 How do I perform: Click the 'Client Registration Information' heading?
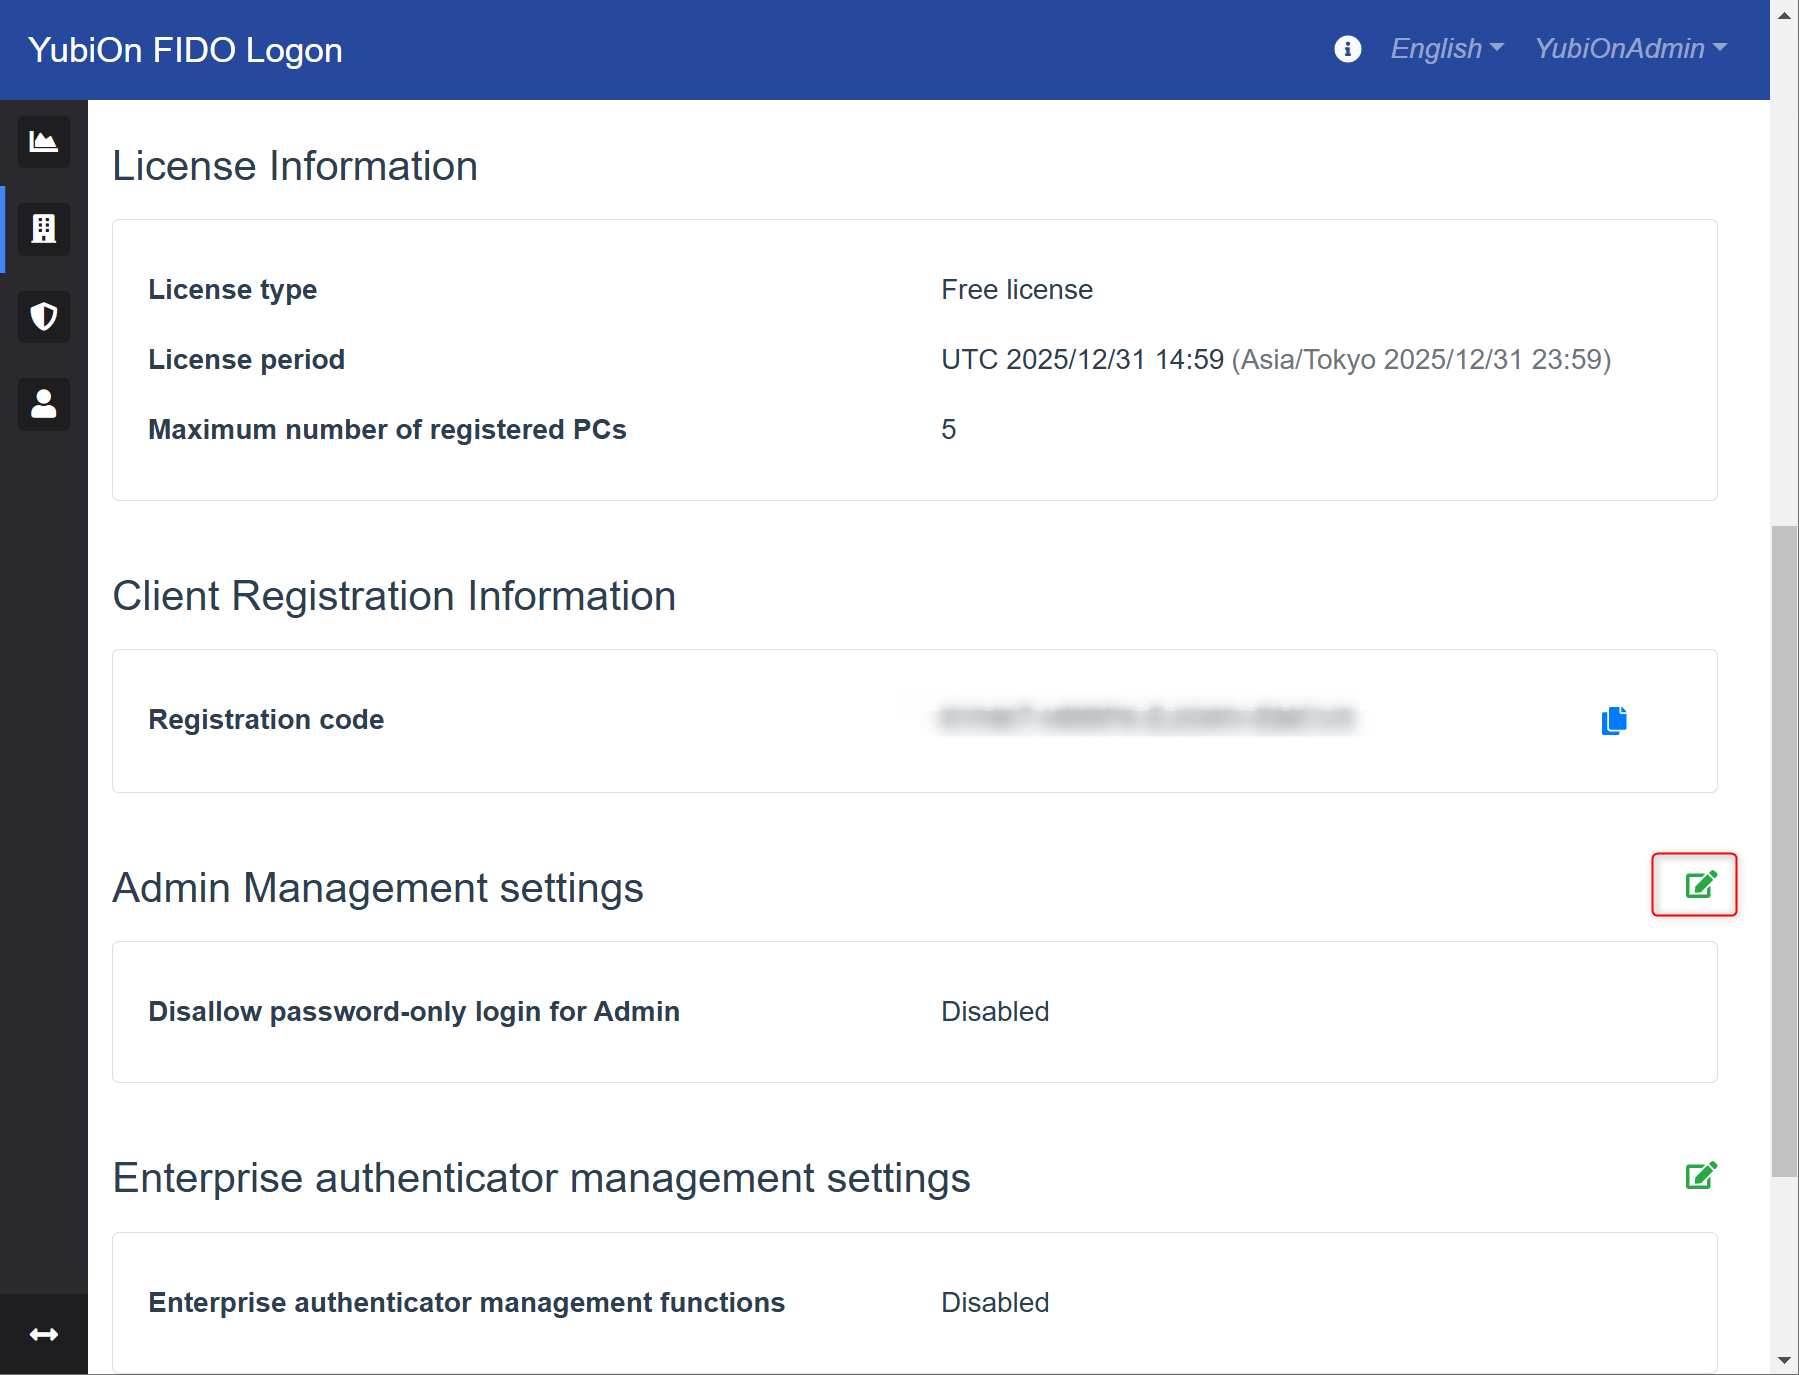(x=394, y=596)
